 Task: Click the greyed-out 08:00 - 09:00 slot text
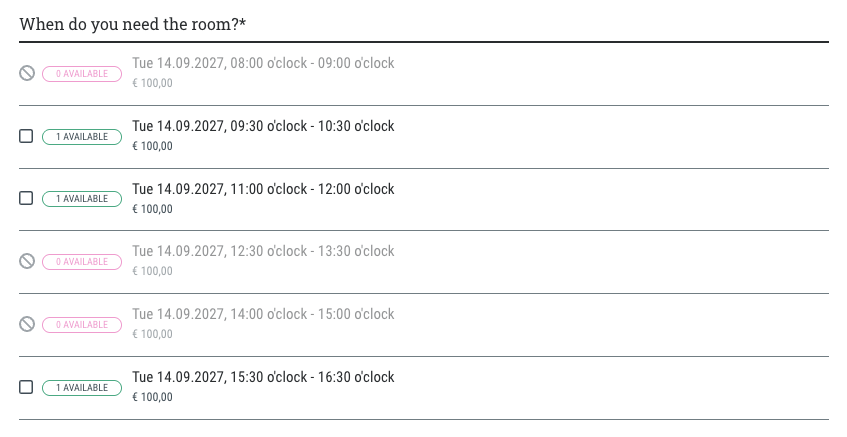pos(263,63)
